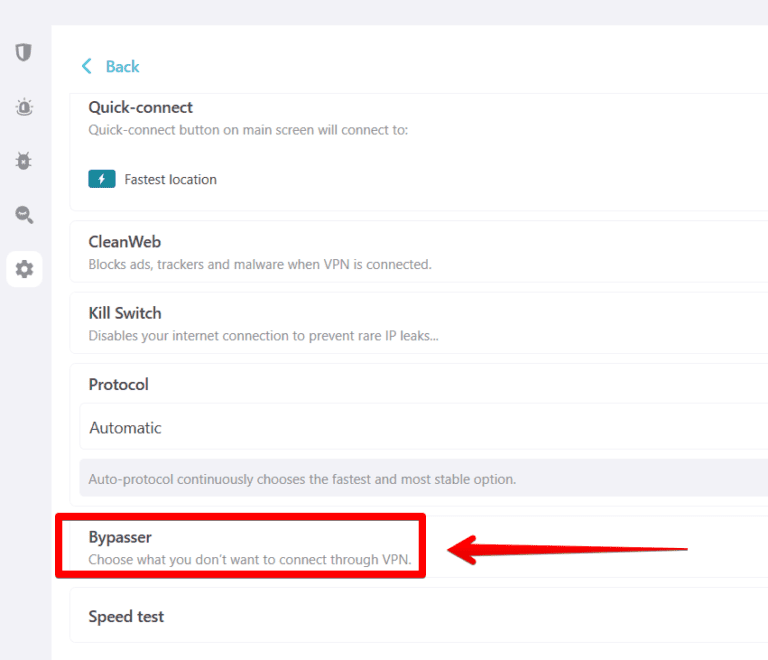Viewport: 768px width, 660px height.
Task: Open the VPN shield section in sidebar
Action: point(24,53)
